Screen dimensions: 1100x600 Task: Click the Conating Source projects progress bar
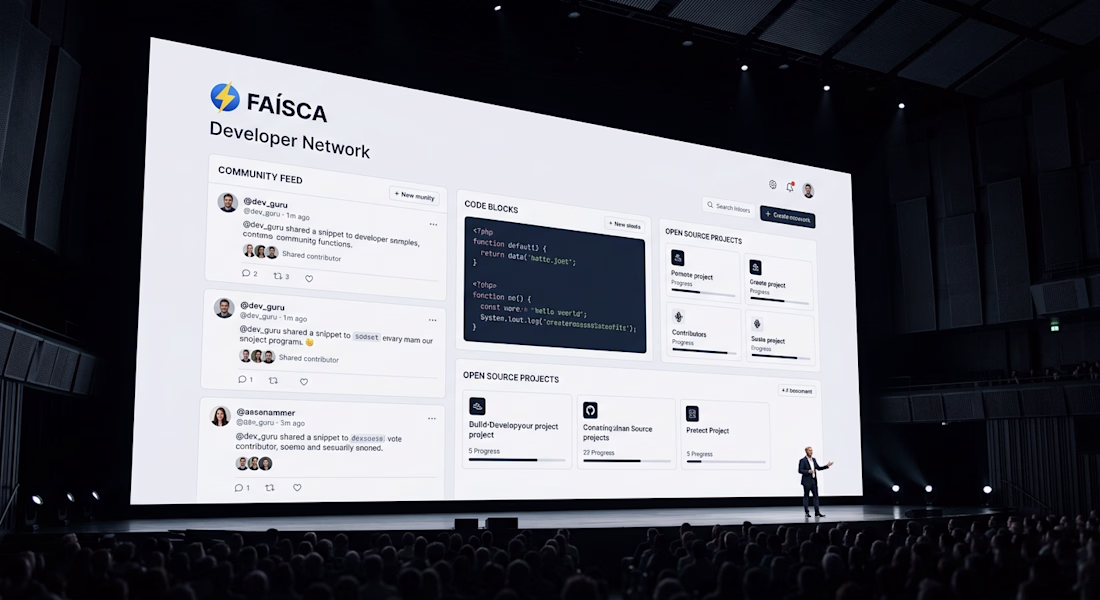[x=626, y=461]
